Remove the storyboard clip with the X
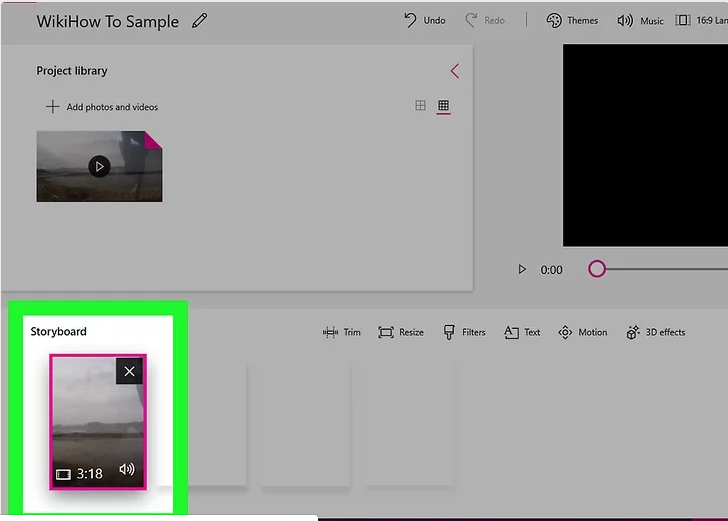The image size is (728, 521). (130, 371)
